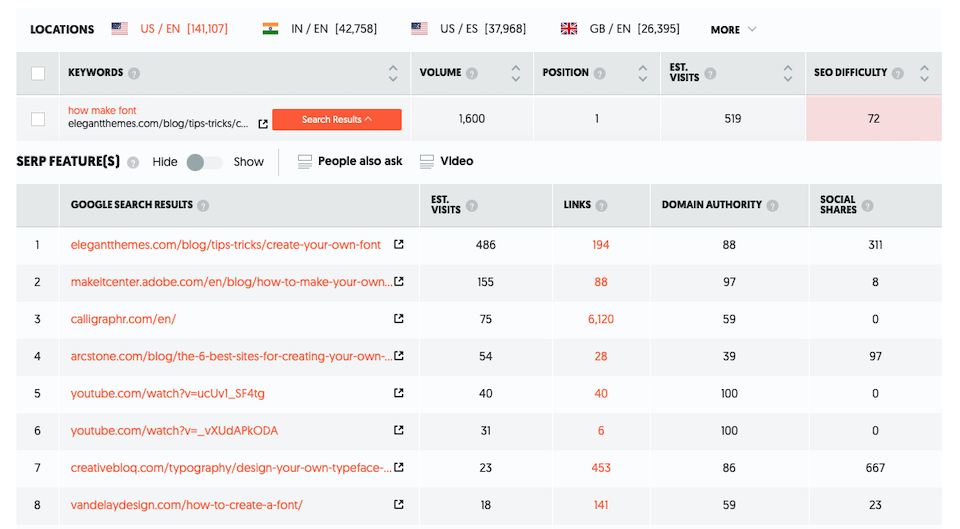Open the creativebloq.com typography result link

[x=230, y=467]
